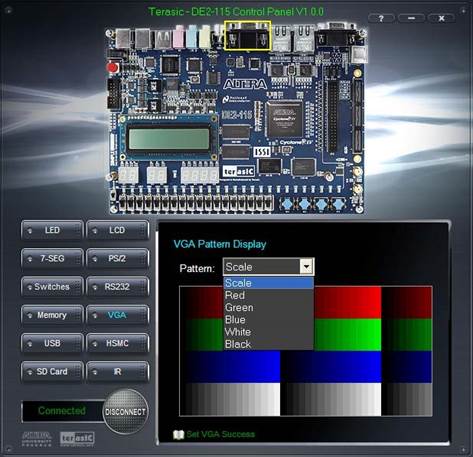Screen dimensions: 473x457
Task: Switch to the PS/2 tab
Action: tap(117, 258)
